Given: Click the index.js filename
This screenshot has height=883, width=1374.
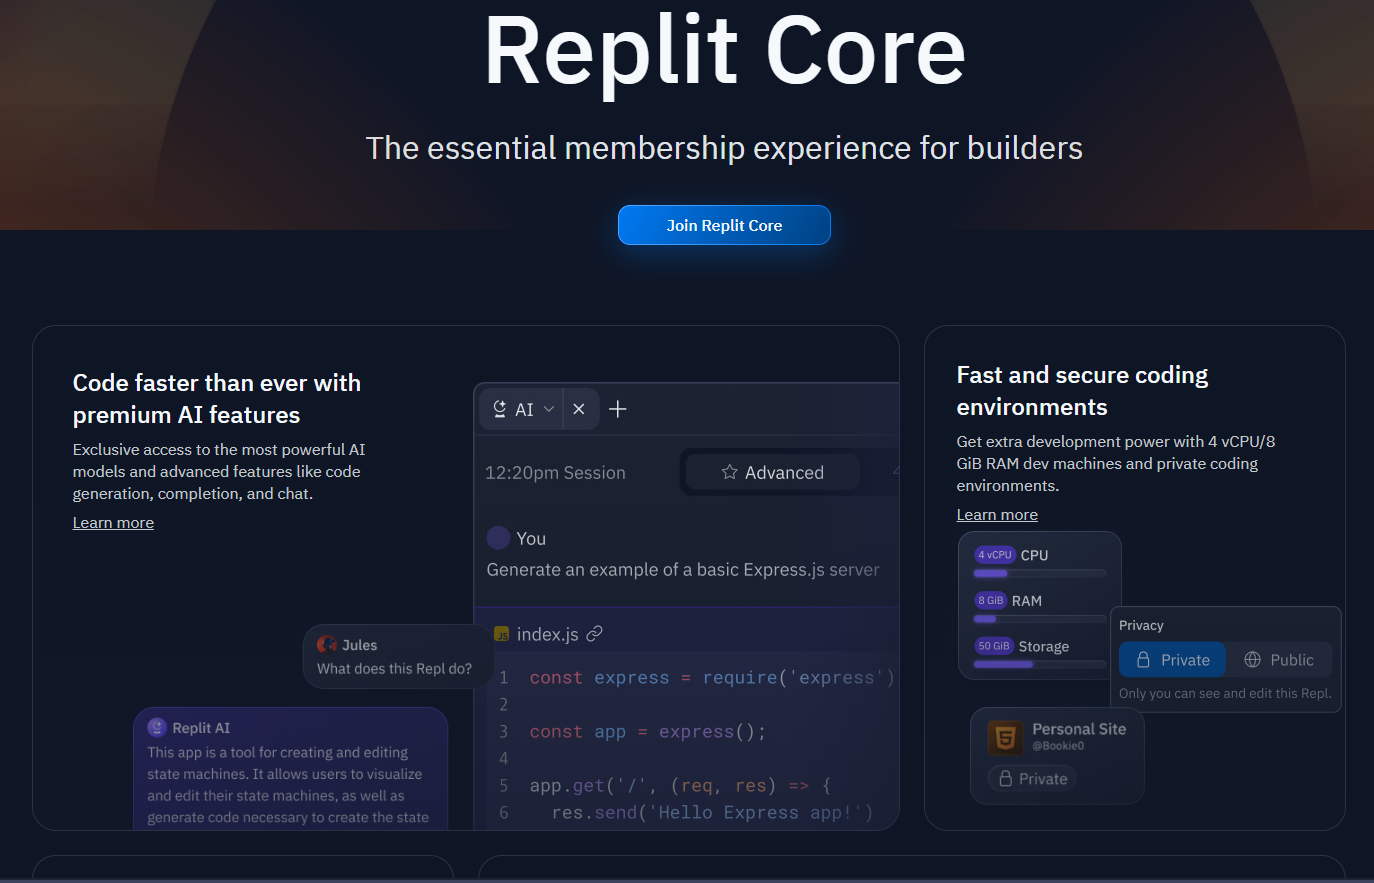Looking at the screenshot, I should coord(547,634).
